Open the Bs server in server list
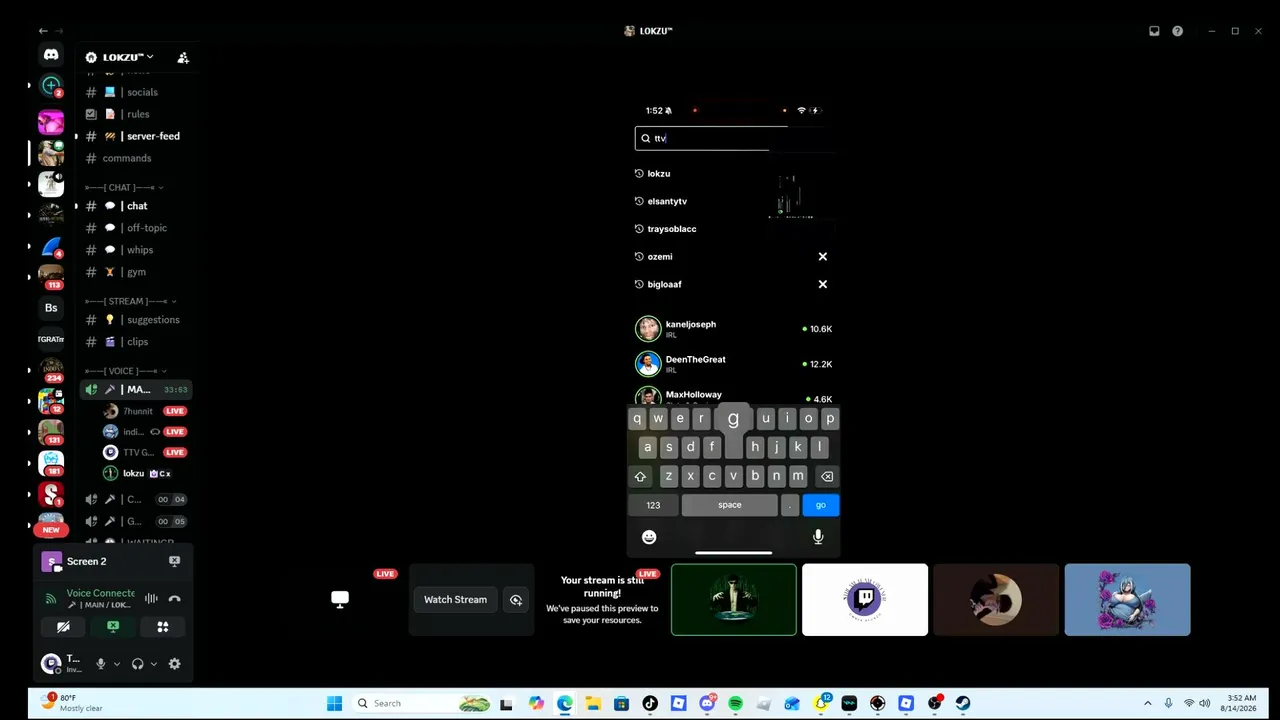Image resolution: width=1280 pixels, height=720 pixels. (51, 308)
